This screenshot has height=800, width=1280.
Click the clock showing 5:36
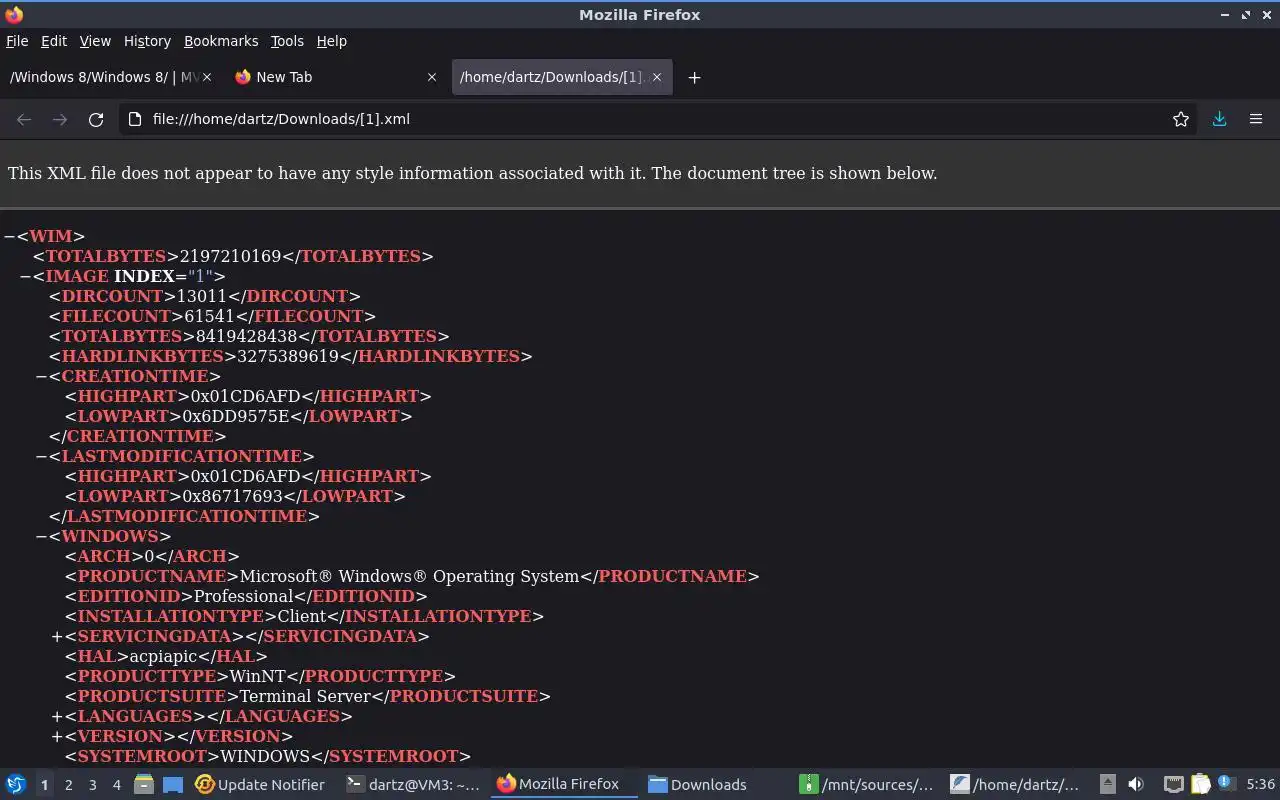1260,785
